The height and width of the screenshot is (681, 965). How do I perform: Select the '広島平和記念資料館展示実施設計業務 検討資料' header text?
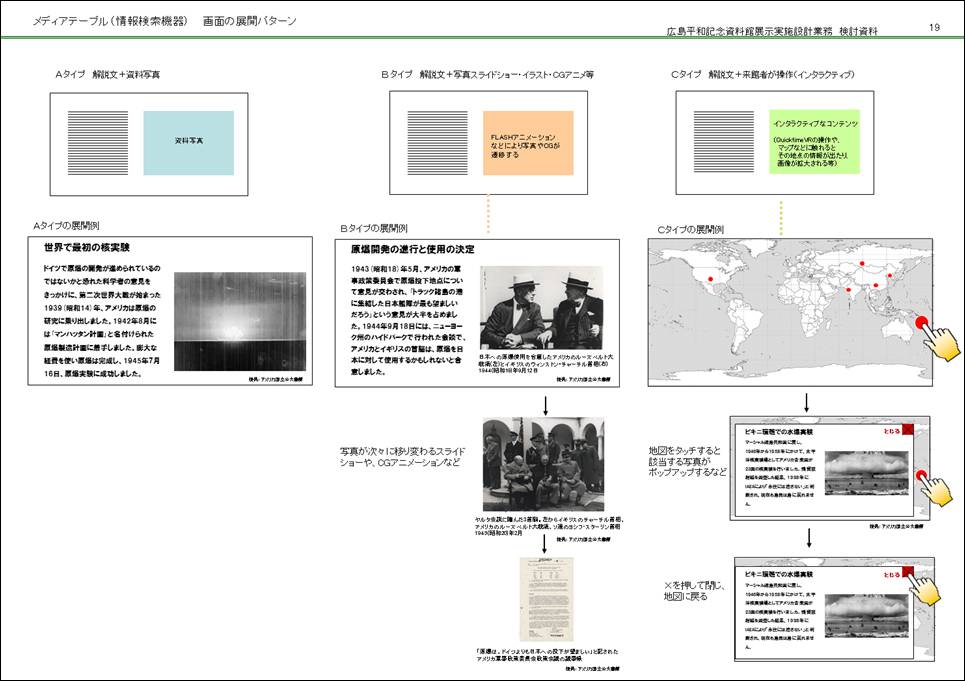click(x=772, y=31)
